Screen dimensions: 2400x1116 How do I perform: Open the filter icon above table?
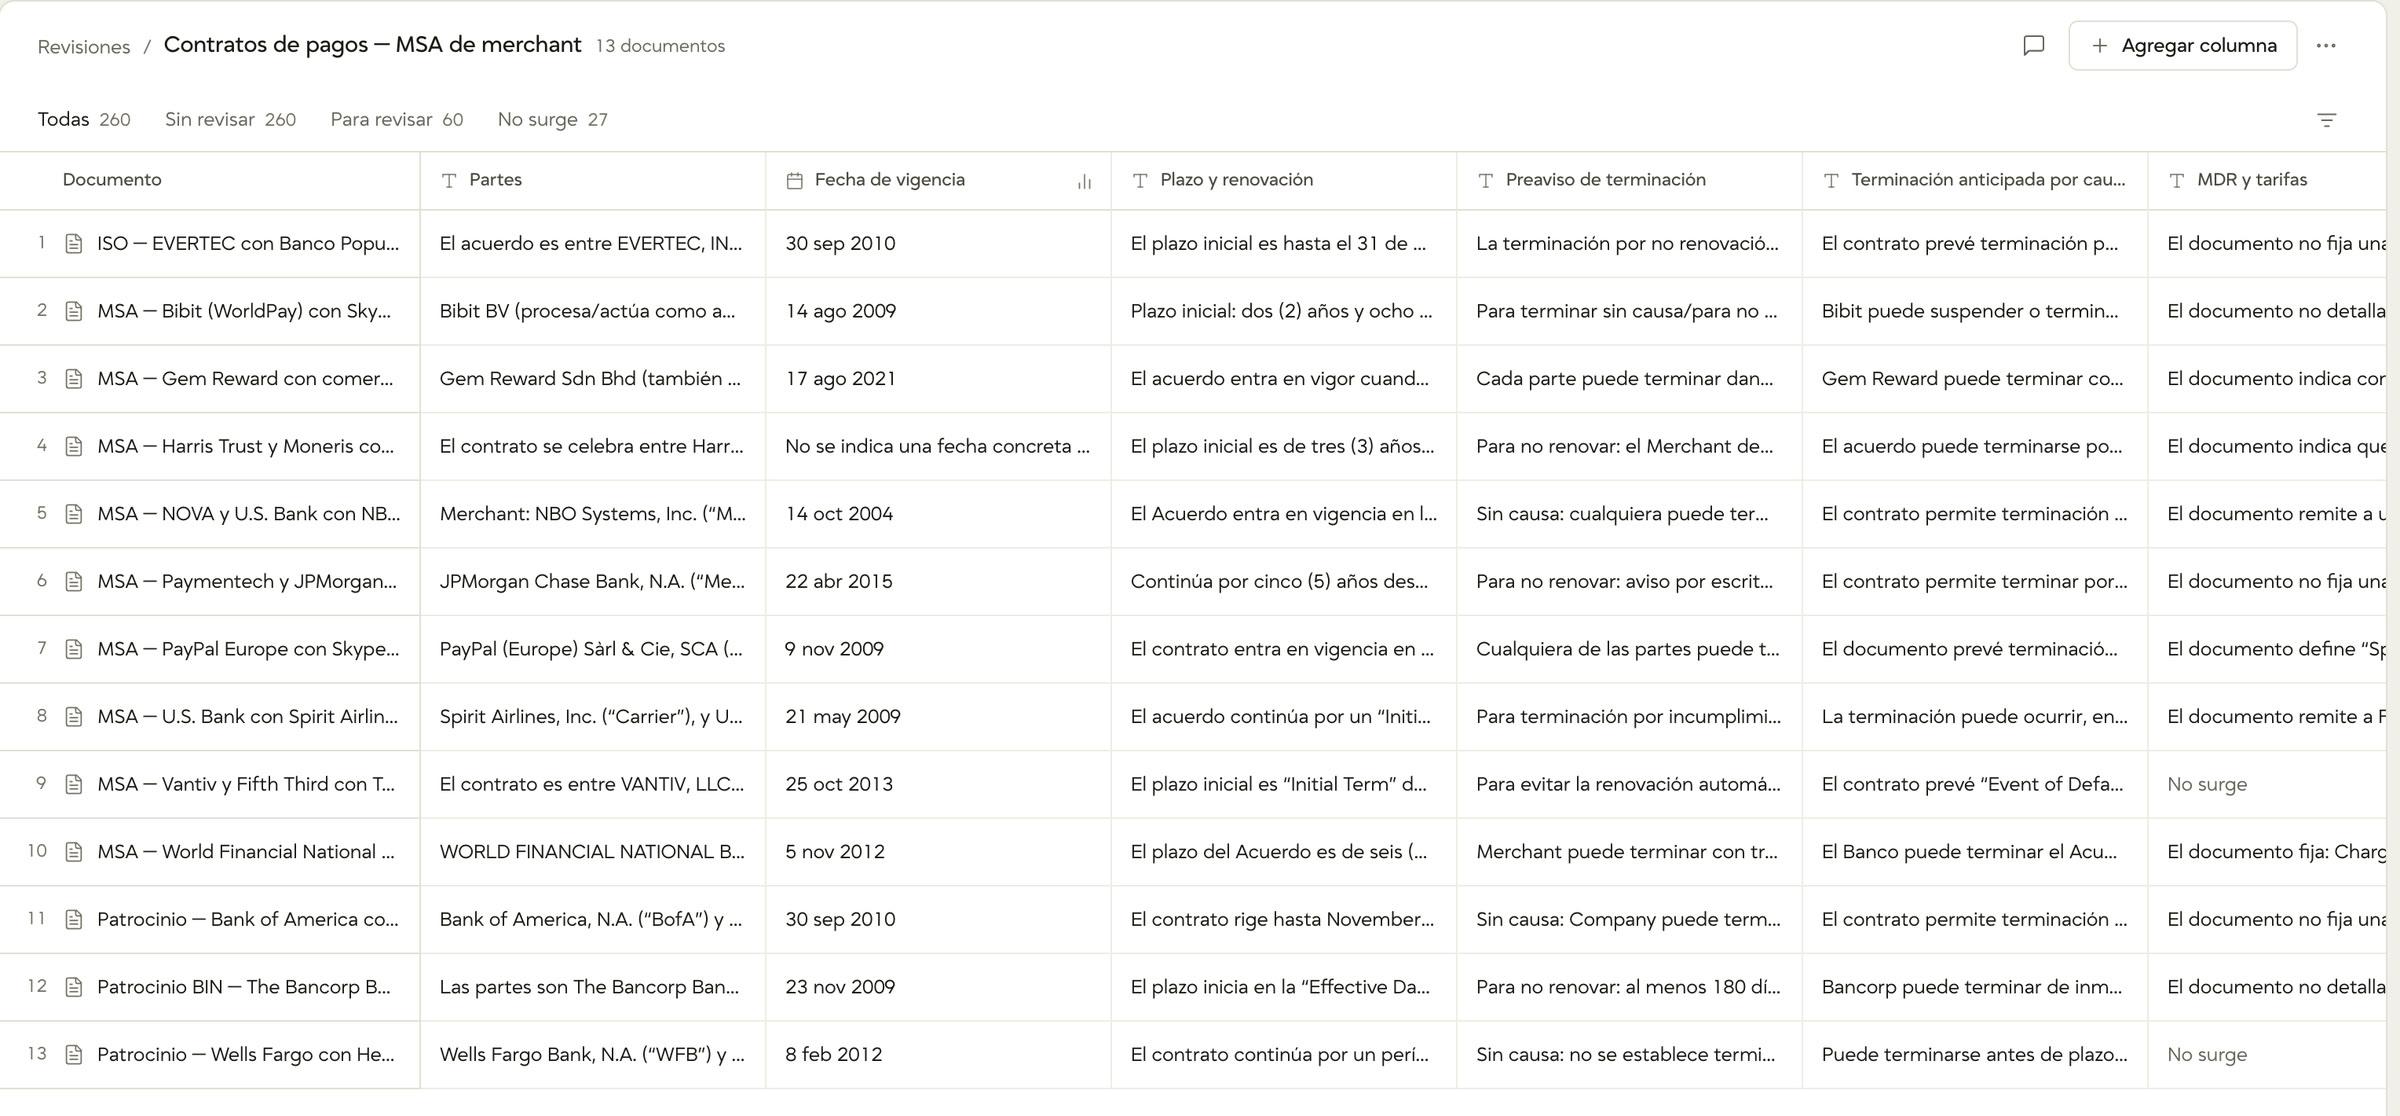[x=2326, y=120]
